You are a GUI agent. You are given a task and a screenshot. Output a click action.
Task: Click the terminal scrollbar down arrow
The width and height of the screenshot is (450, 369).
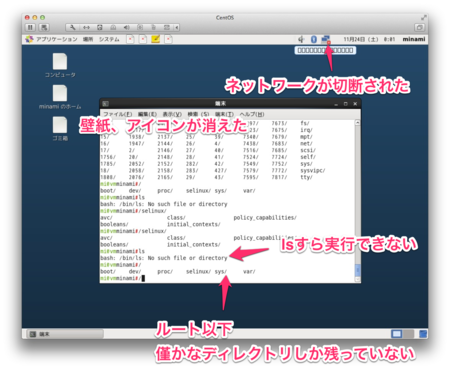coord(357,280)
